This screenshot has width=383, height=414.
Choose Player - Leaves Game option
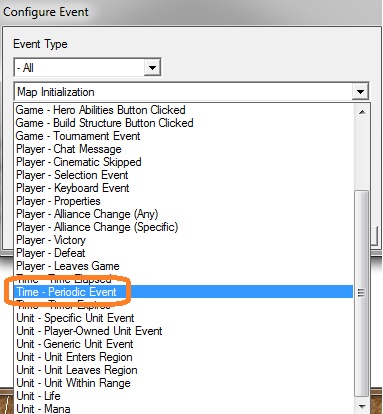184,266
